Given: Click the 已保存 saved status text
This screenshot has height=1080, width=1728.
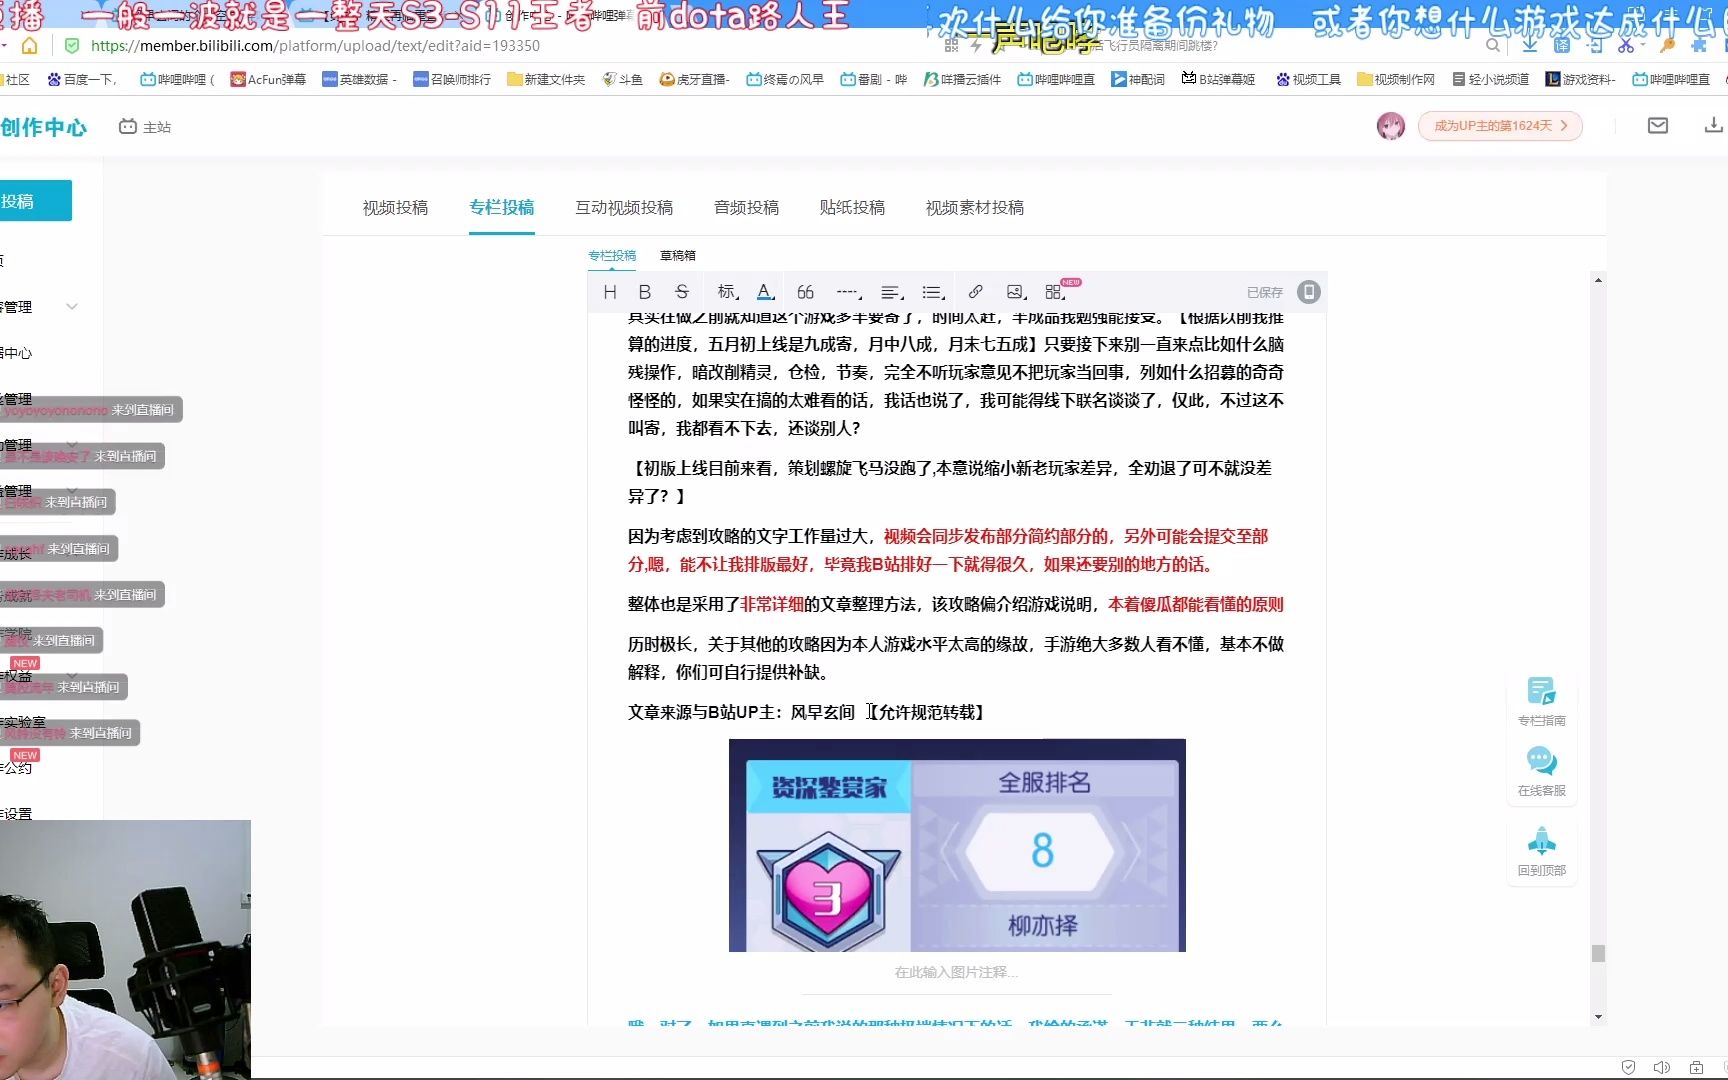Looking at the screenshot, I should coord(1265,292).
